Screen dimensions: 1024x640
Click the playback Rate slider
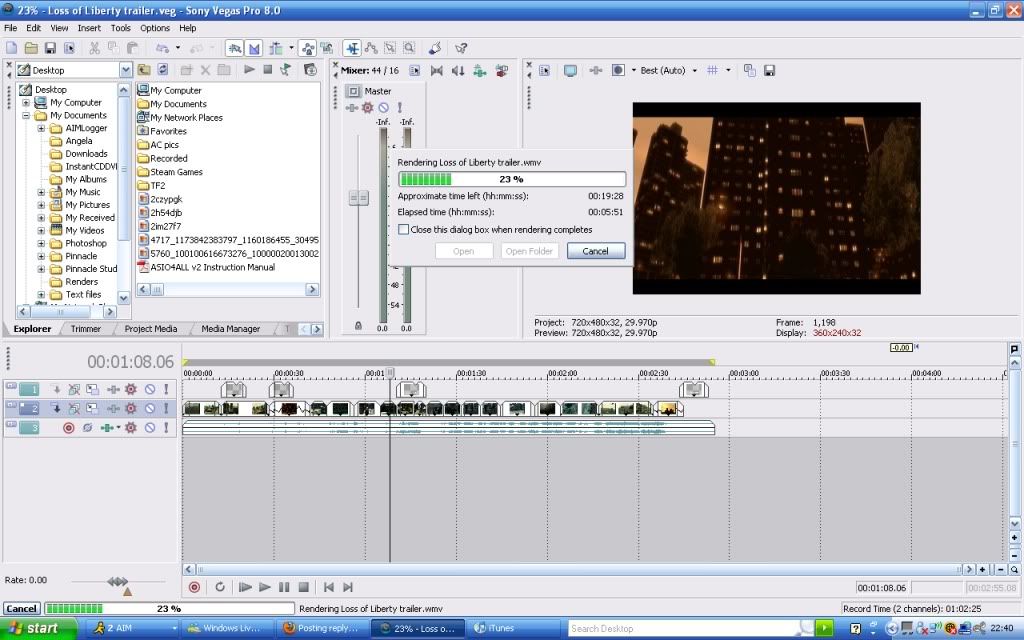[x=118, y=581]
